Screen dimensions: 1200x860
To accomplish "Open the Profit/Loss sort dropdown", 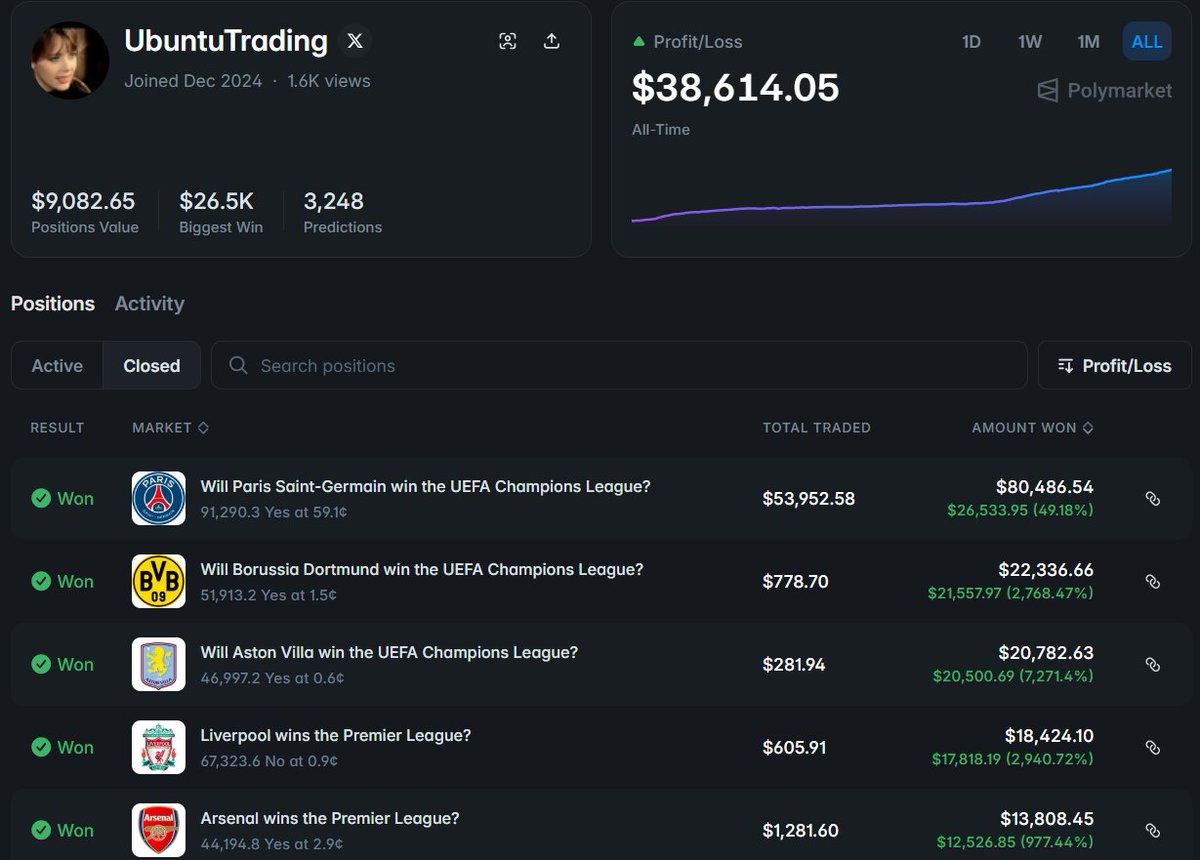I will click(1115, 366).
